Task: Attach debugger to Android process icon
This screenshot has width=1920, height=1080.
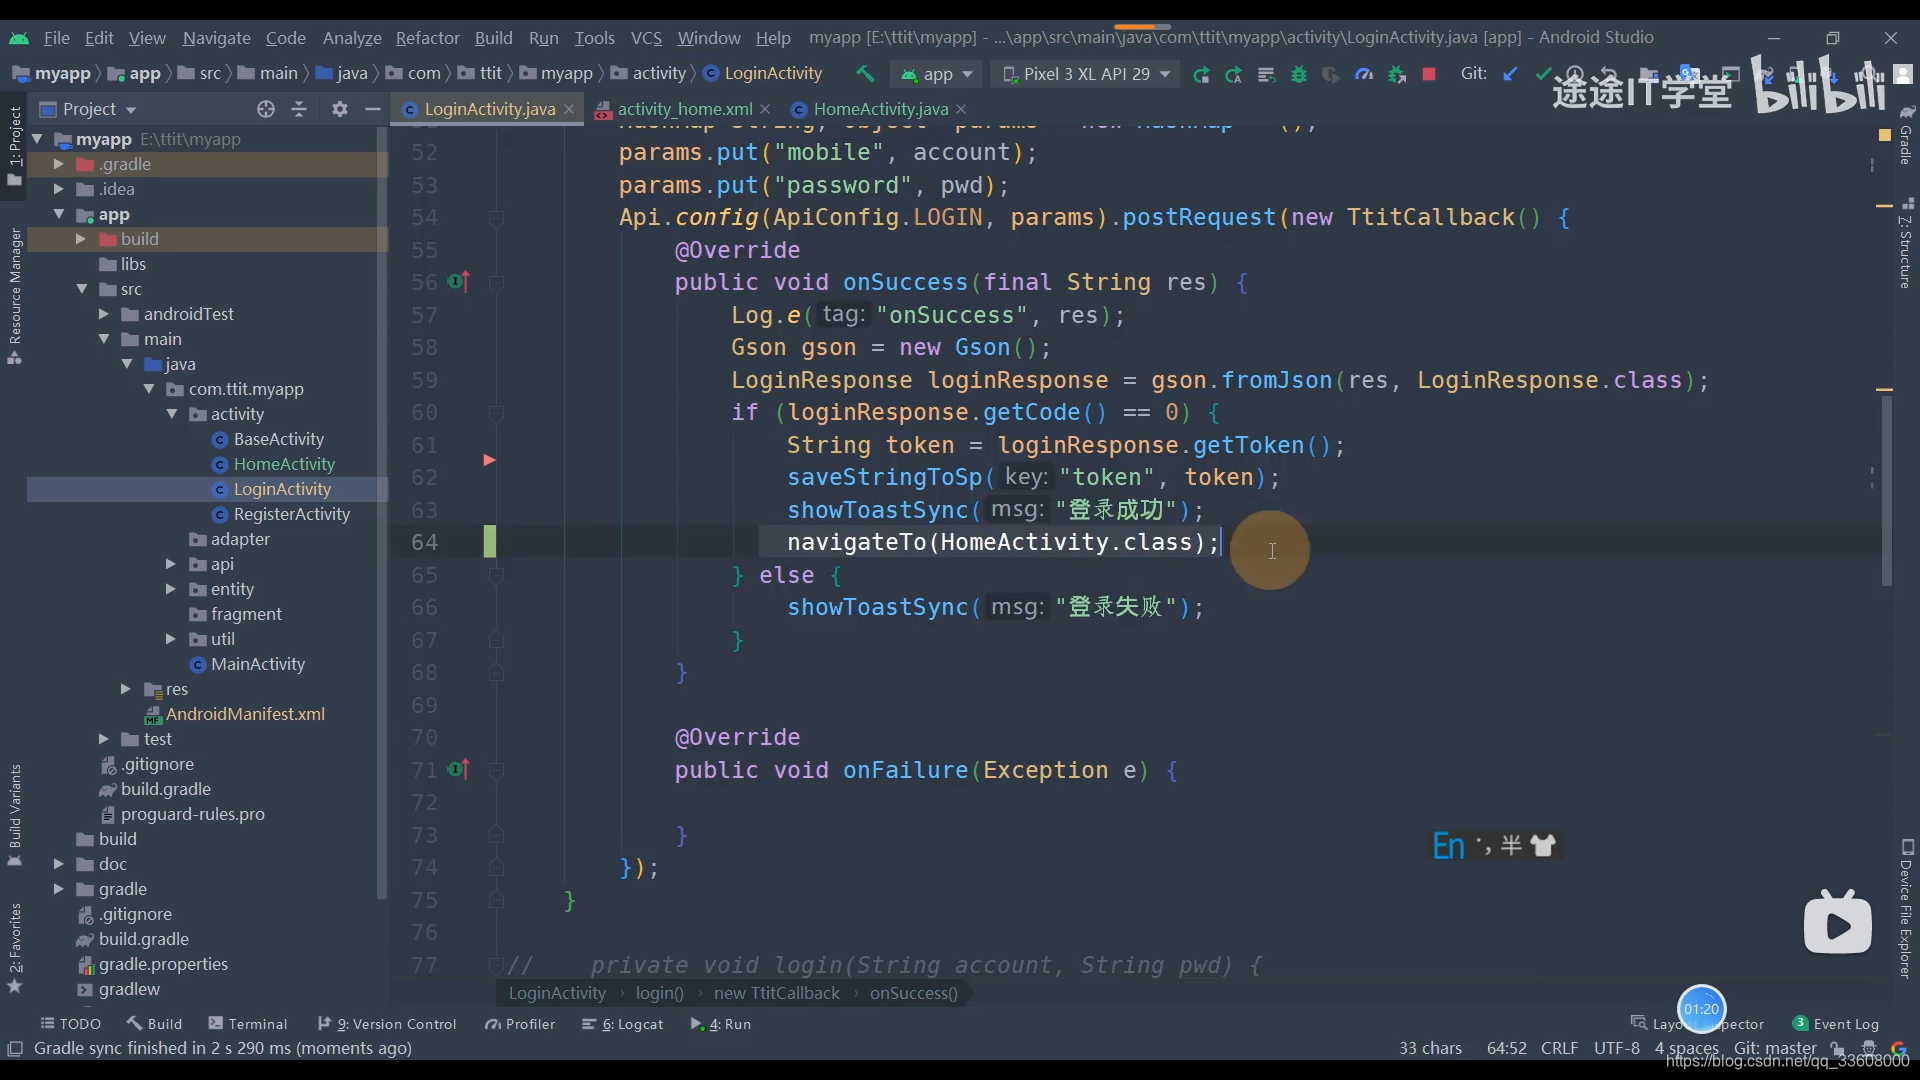Action: (x=1397, y=74)
